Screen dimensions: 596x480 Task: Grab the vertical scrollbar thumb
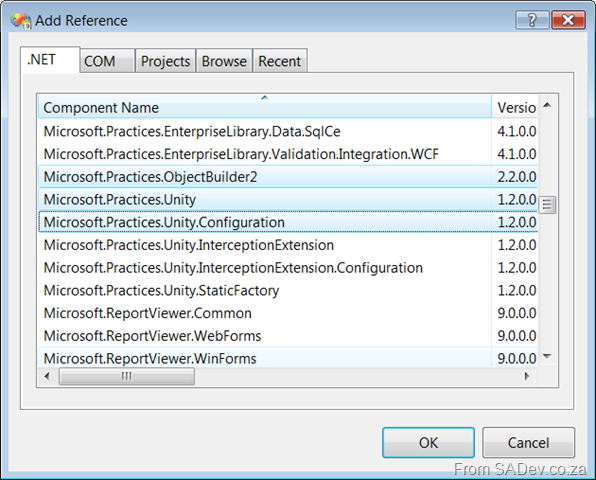point(547,205)
